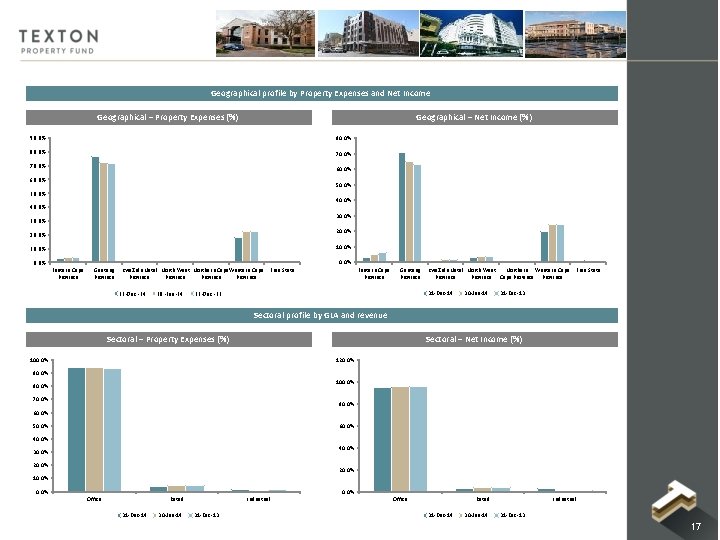Click tan Office bar in Sectoral Net Income
Screen dimensions: 720x540
click(x=400, y=439)
